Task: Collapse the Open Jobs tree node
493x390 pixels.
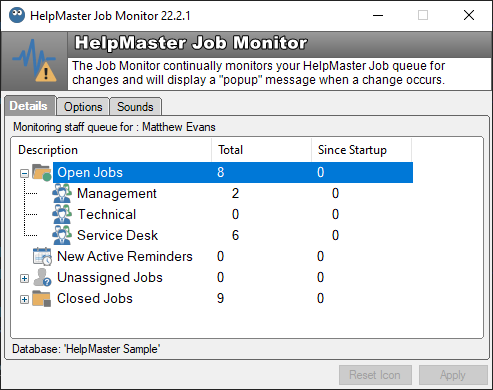Action: pos(24,173)
